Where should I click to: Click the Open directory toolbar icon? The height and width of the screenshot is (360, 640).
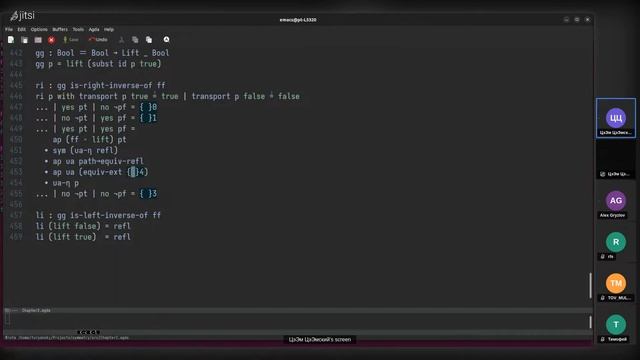[x=38, y=40]
